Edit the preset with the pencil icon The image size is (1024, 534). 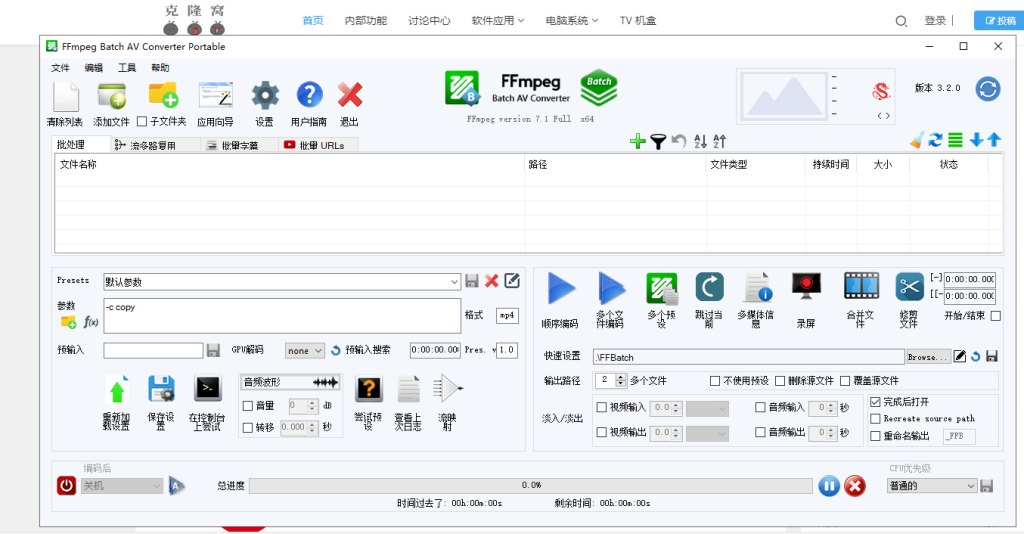tap(513, 281)
